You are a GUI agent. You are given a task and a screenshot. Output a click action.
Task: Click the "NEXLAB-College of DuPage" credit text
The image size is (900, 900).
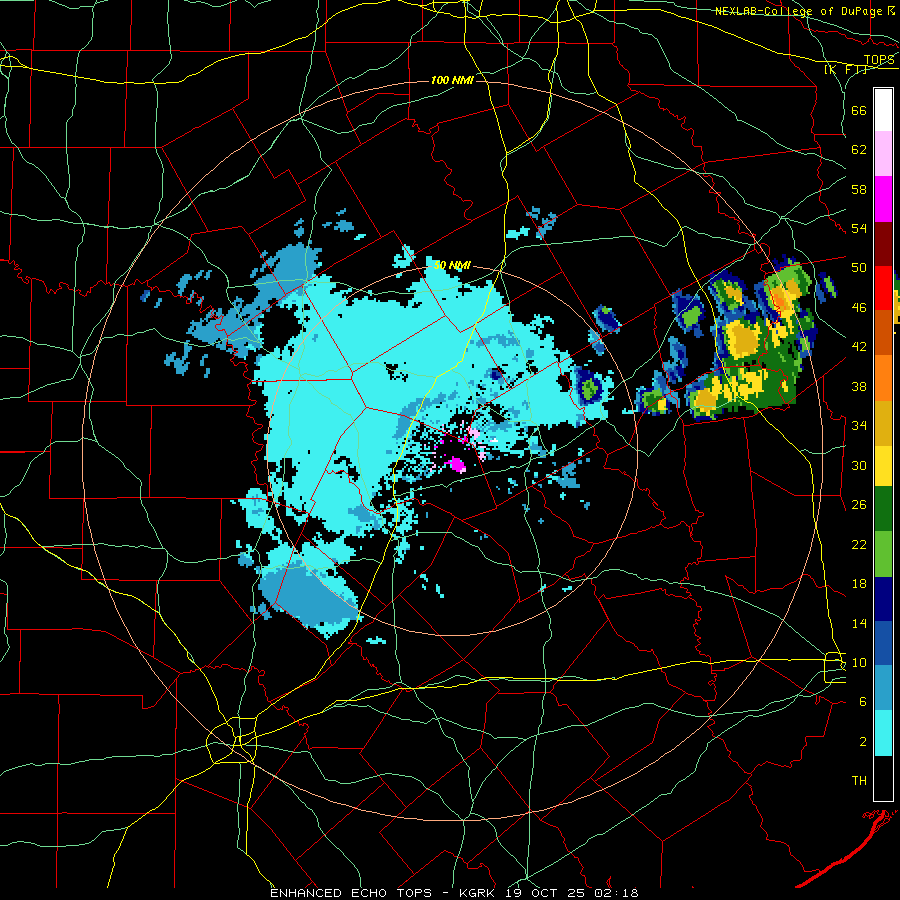(799, 11)
